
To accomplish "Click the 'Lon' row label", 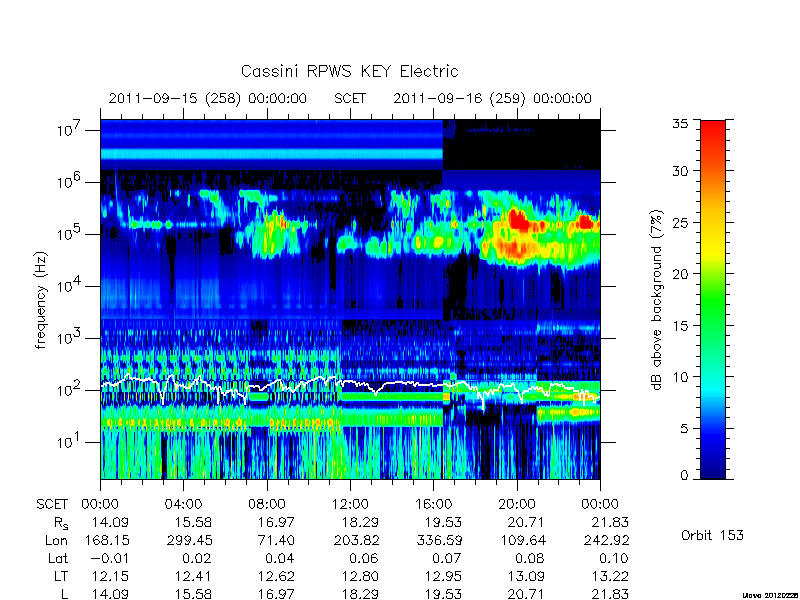I will pyautogui.click(x=56, y=540).
